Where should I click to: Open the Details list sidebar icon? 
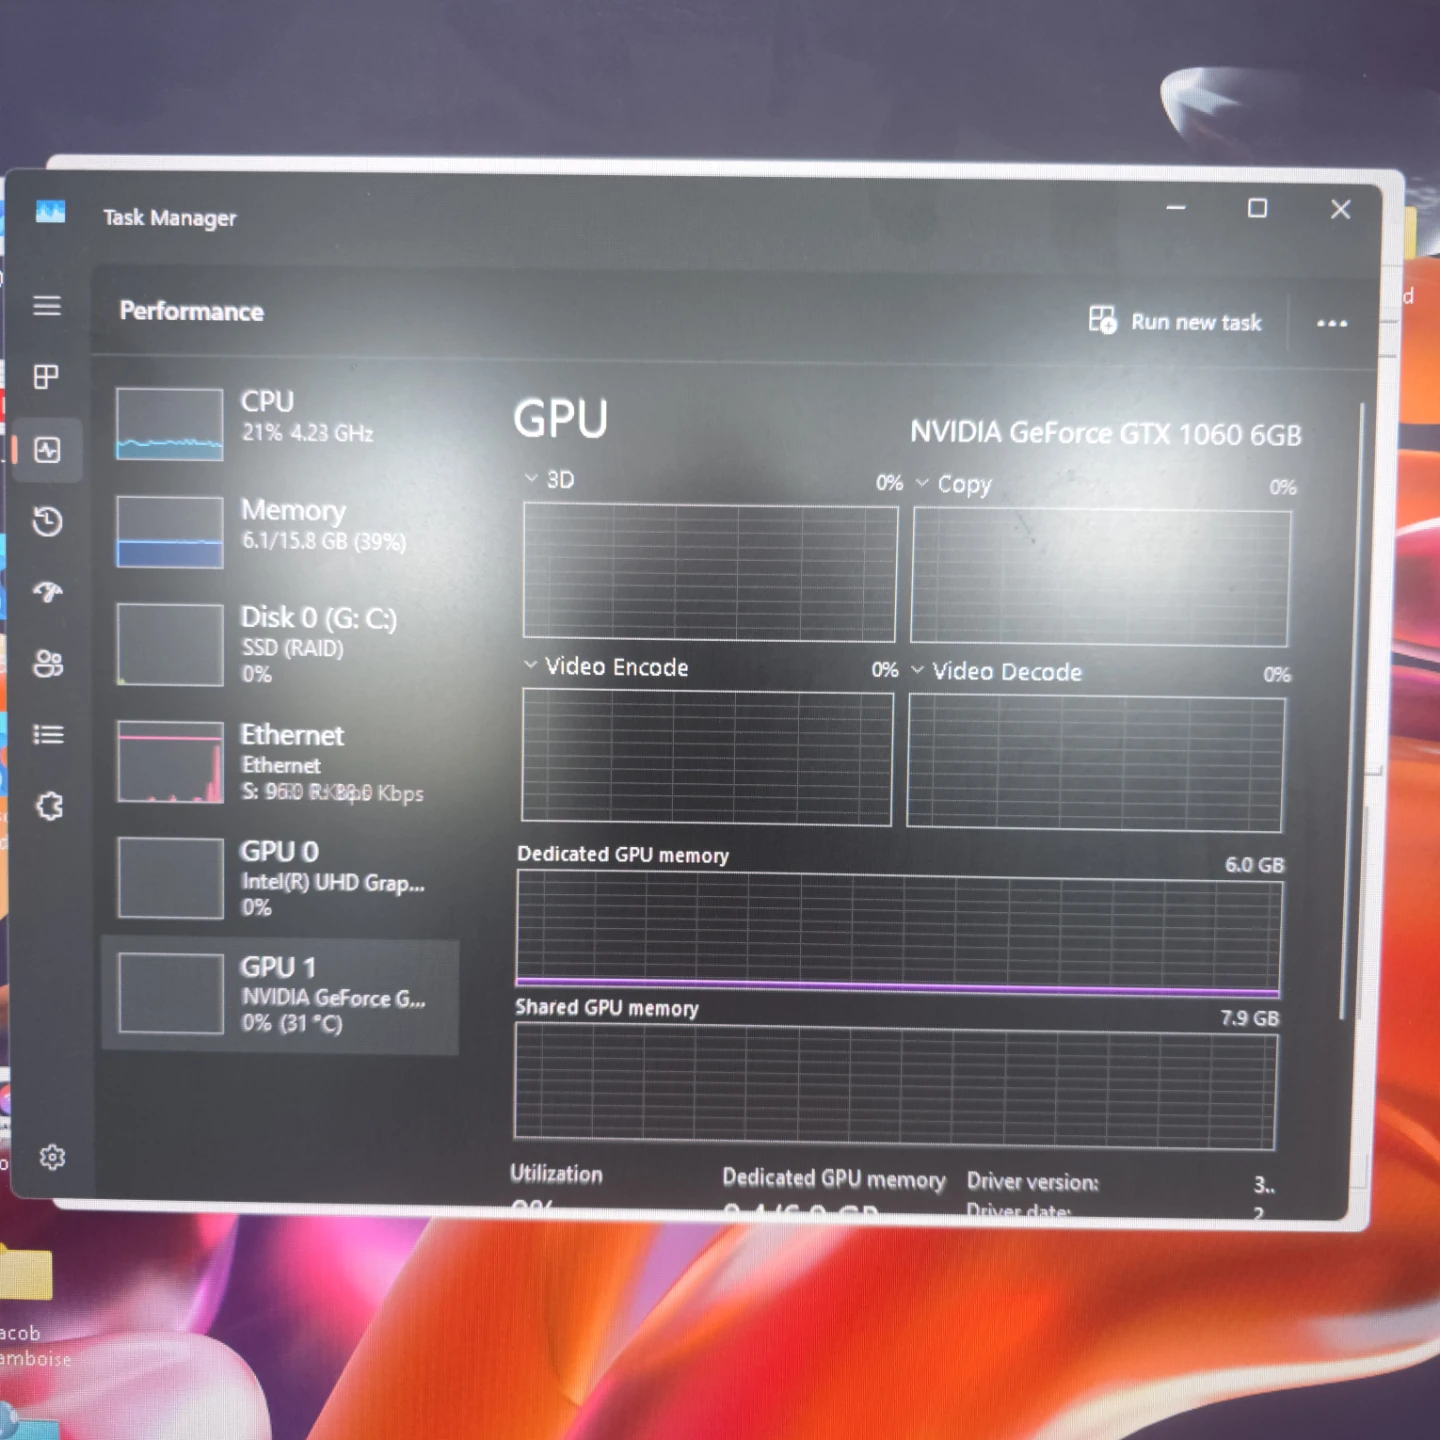pyautogui.click(x=48, y=735)
